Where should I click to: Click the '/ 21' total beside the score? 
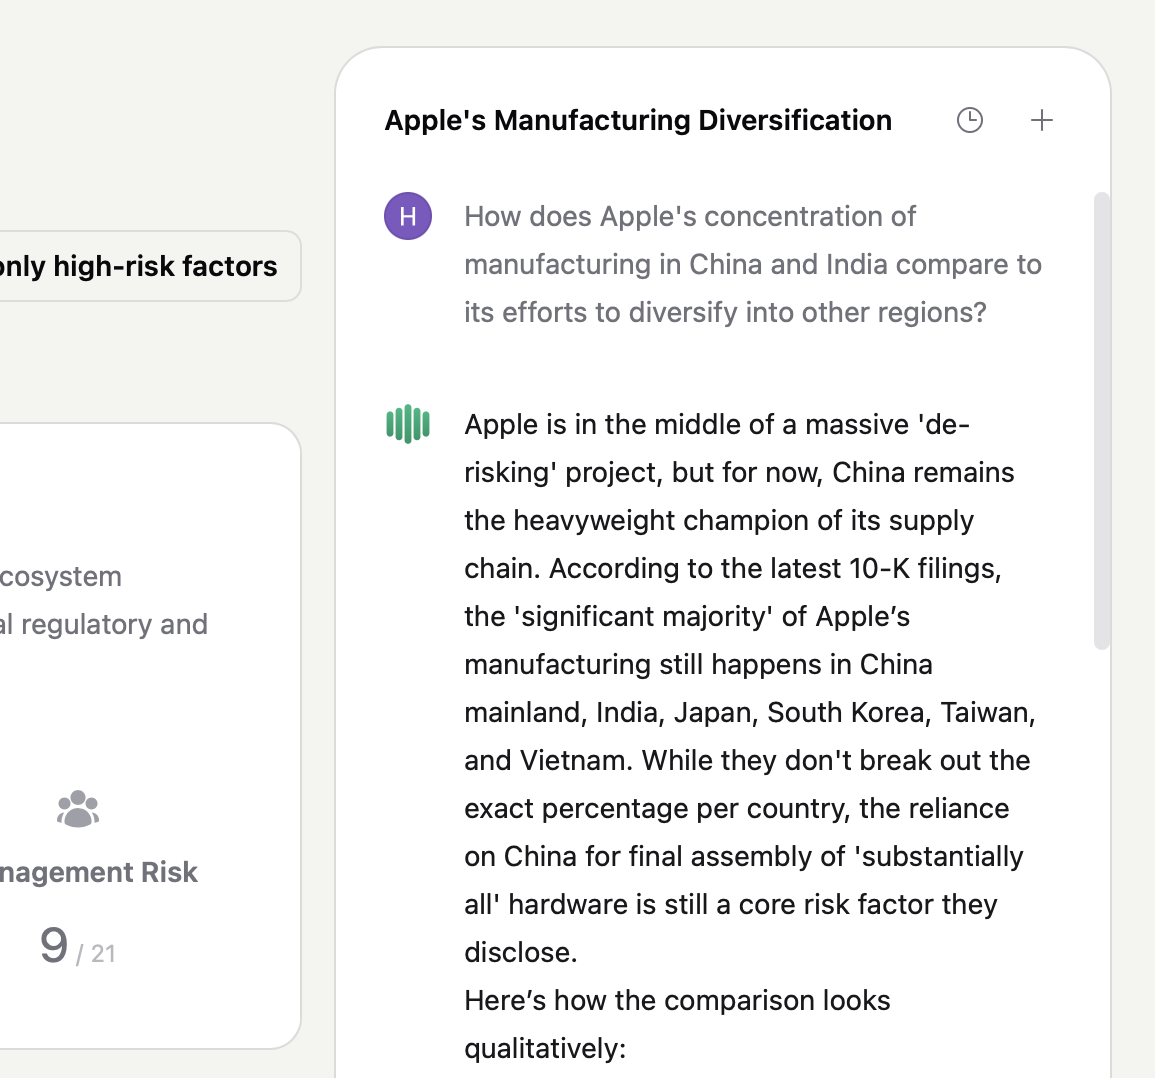tap(97, 954)
